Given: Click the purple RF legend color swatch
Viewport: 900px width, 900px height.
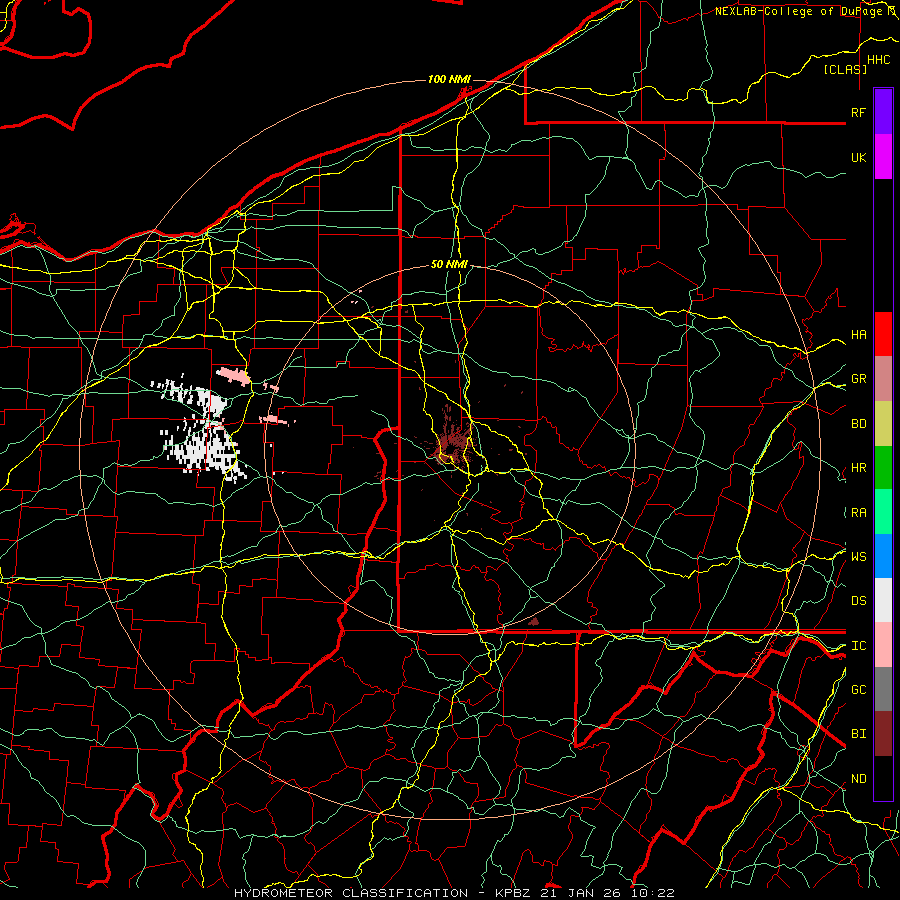Looking at the screenshot, I should [x=883, y=112].
